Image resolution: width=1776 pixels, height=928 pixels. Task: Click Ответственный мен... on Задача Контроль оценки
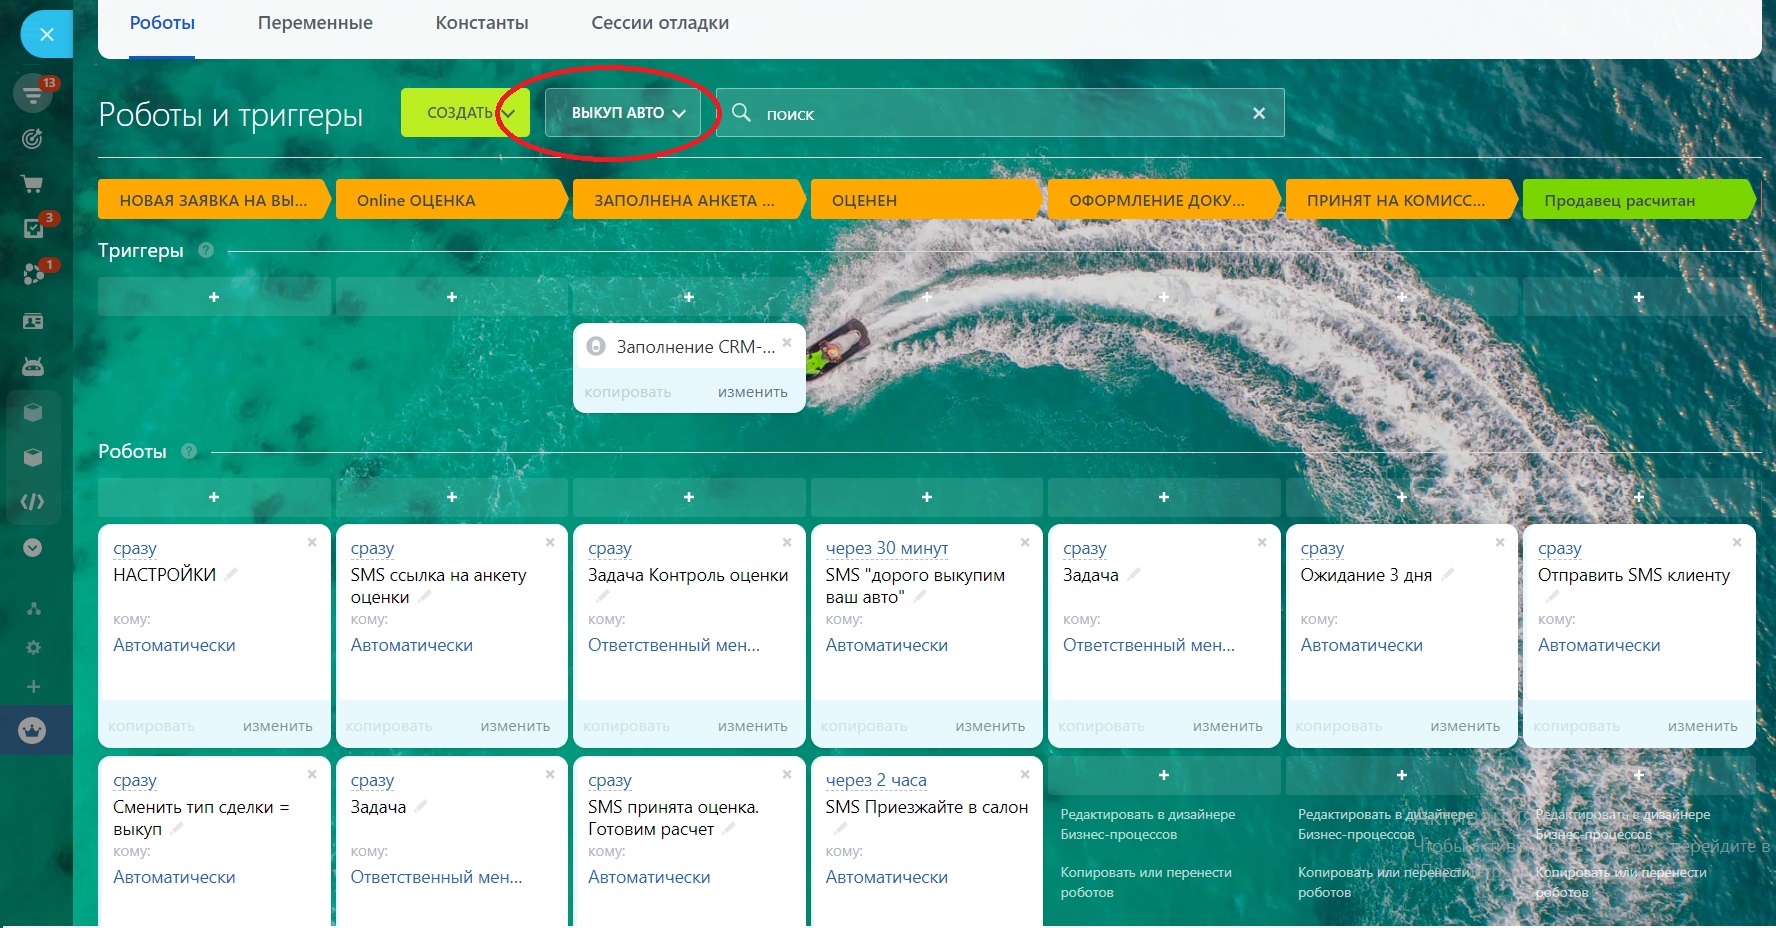(x=674, y=645)
